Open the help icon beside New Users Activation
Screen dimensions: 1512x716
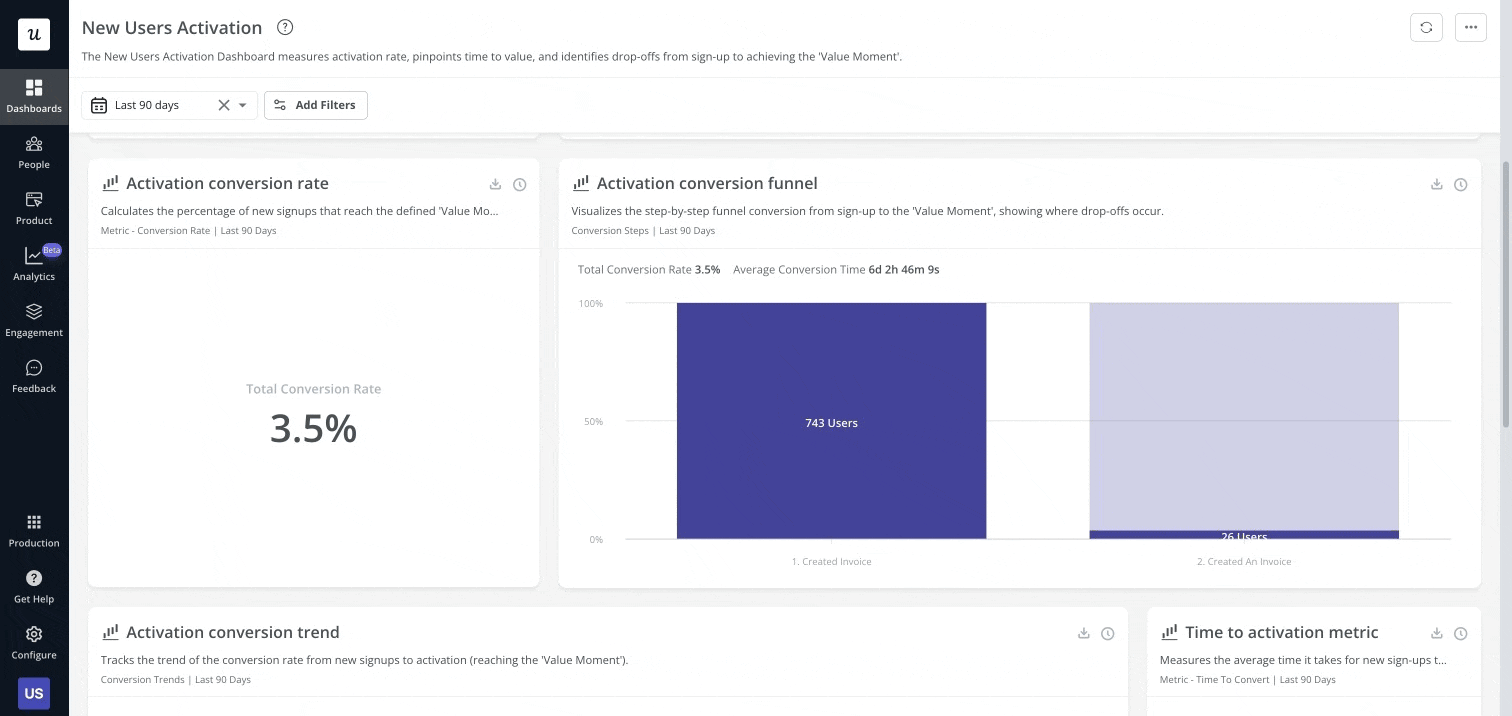[285, 28]
